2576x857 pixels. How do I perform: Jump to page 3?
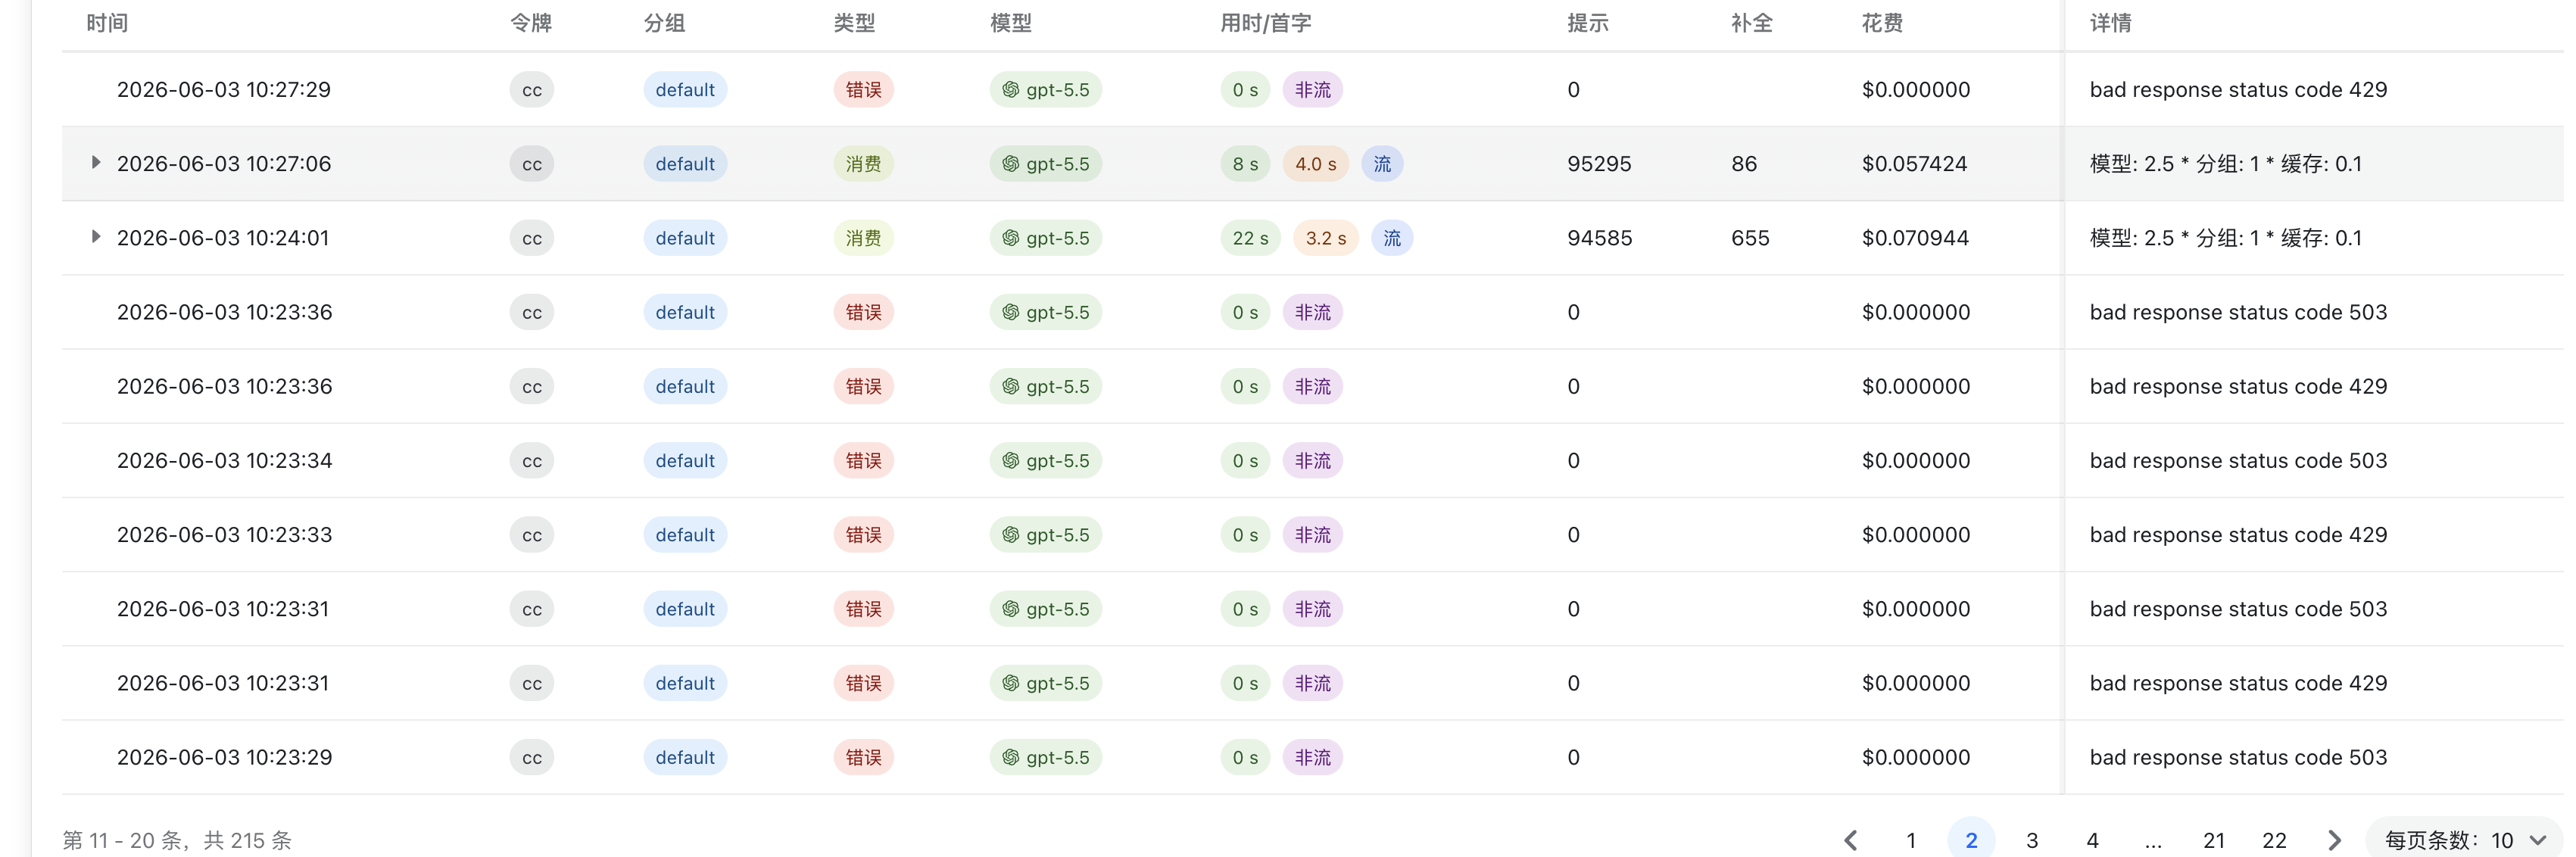(2032, 840)
